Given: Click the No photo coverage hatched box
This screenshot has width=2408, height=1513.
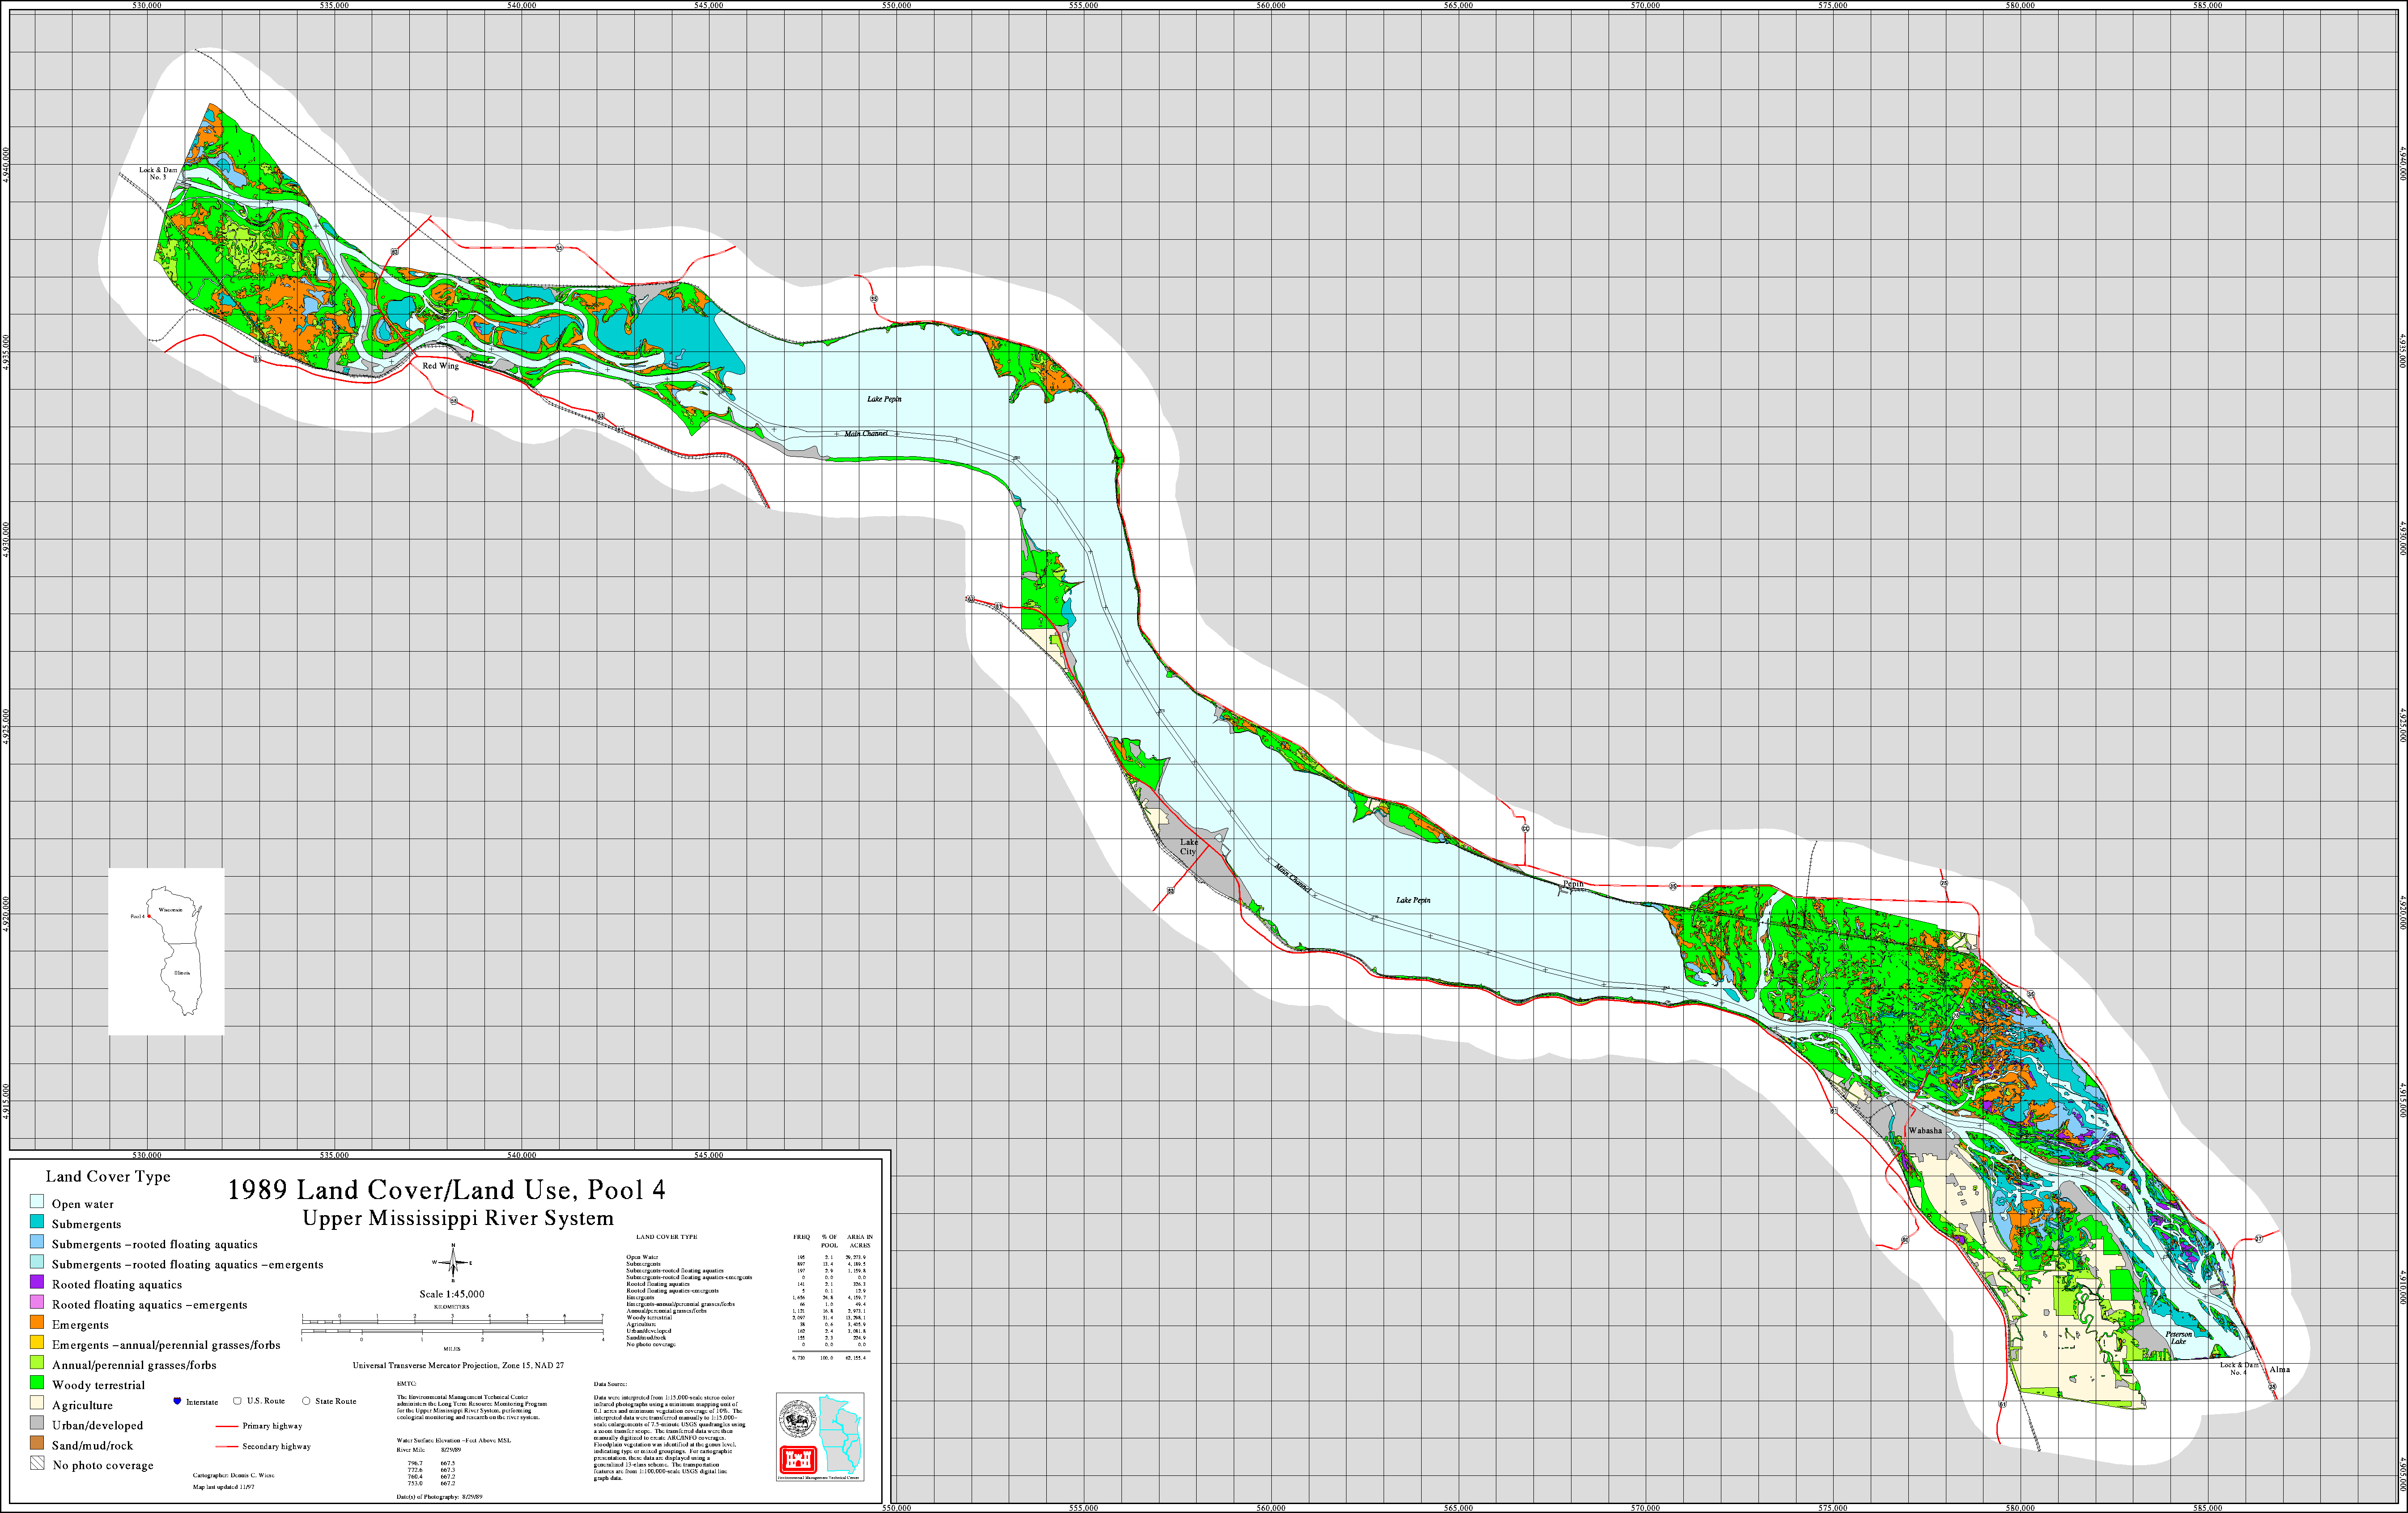Looking at the screenshot, I should [x=37, y=1464].
